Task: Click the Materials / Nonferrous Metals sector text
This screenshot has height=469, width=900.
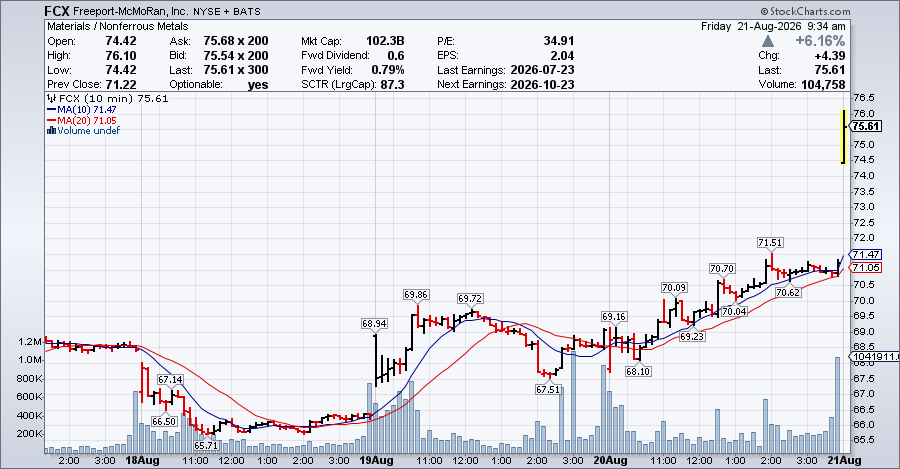Action: point(118,26)
